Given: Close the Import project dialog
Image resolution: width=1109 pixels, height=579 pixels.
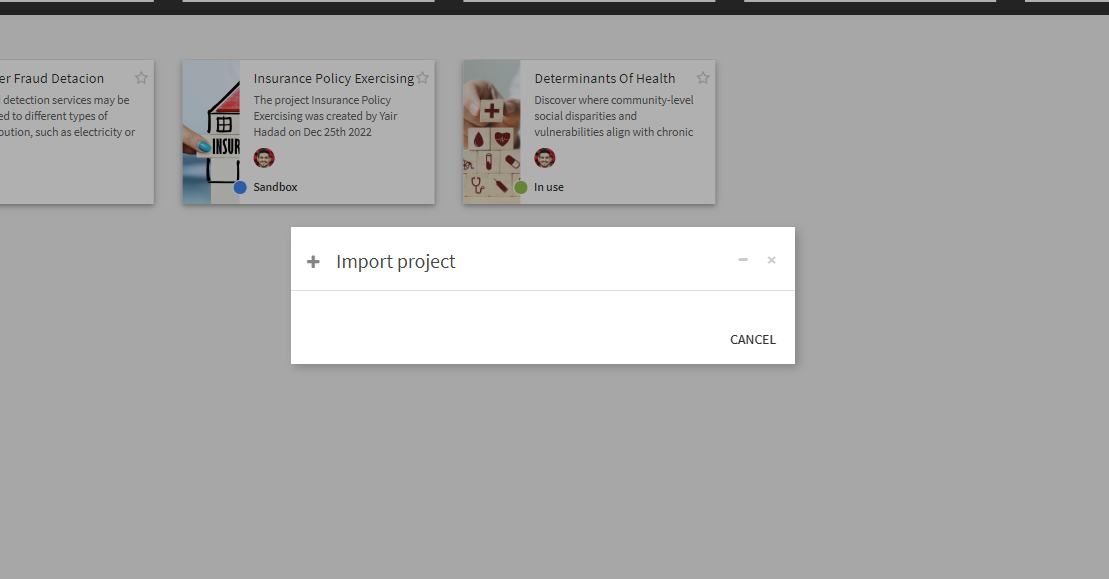Looking at the screenshot, I should [x=772, y=260].
